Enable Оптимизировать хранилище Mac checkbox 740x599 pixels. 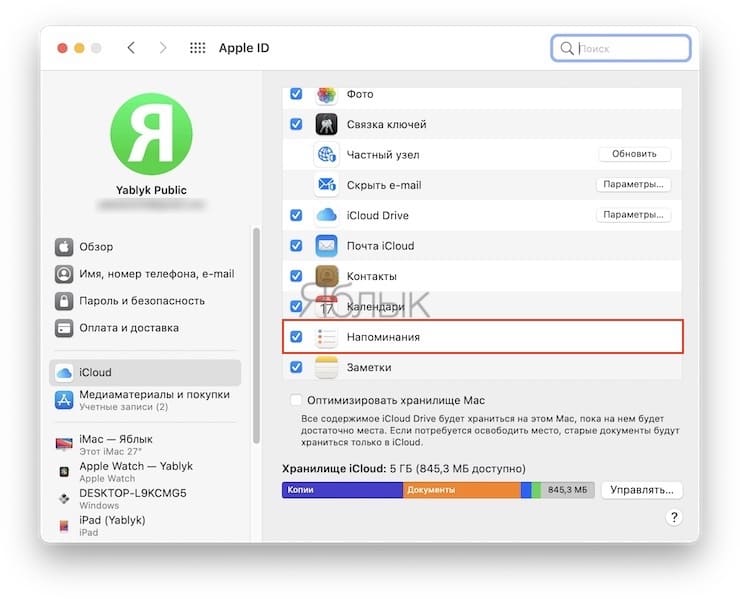(296, 400)
